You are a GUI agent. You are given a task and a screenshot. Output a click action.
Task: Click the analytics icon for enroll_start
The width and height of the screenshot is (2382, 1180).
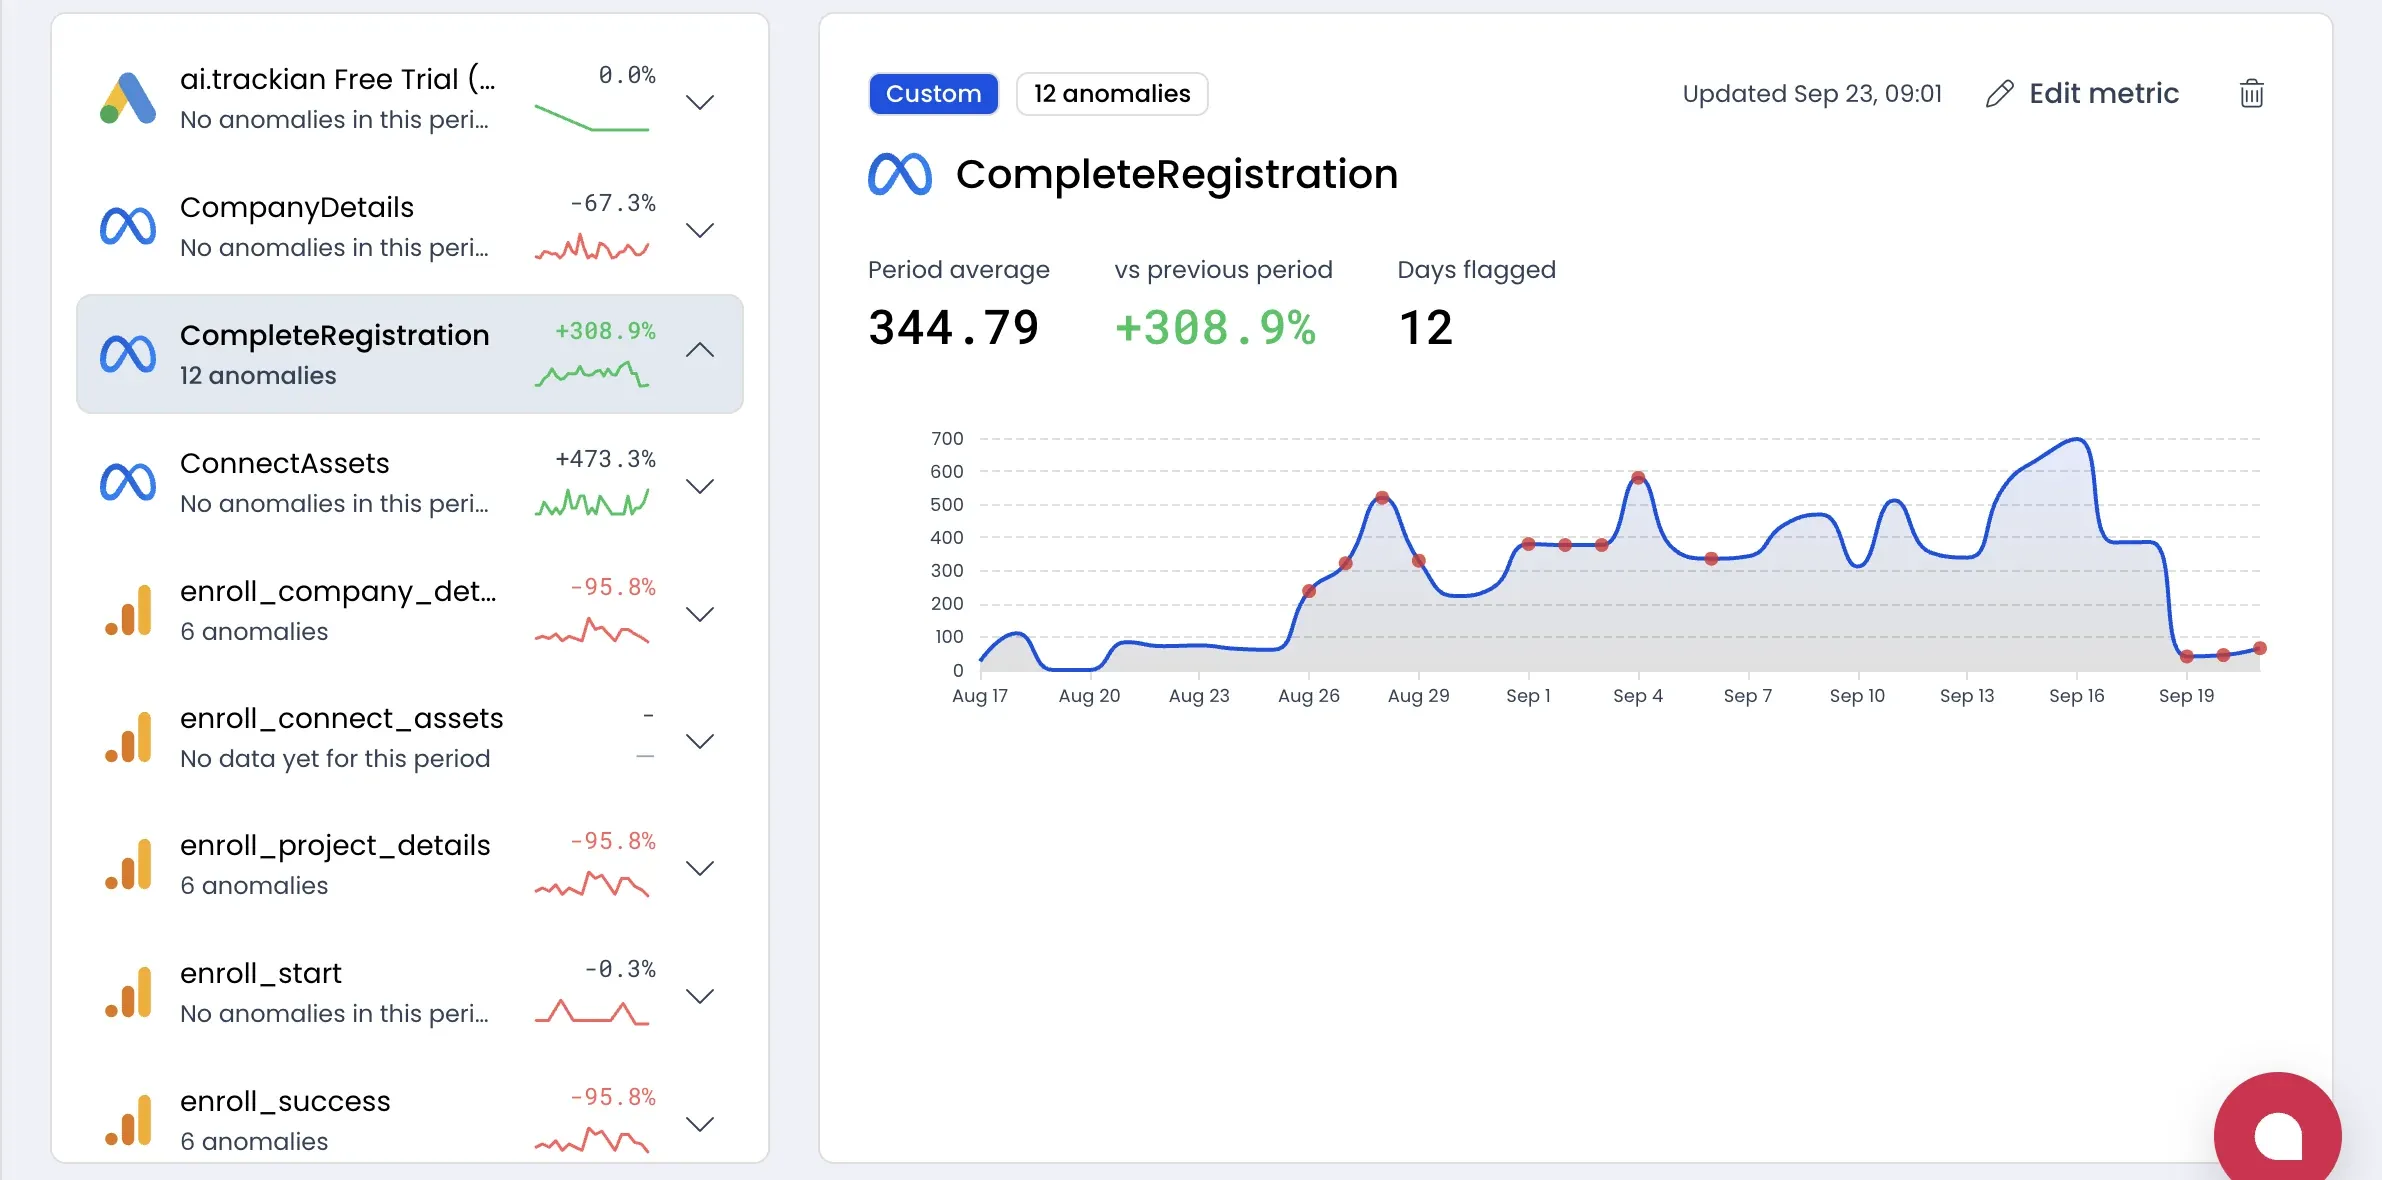(x=128, y=993)
